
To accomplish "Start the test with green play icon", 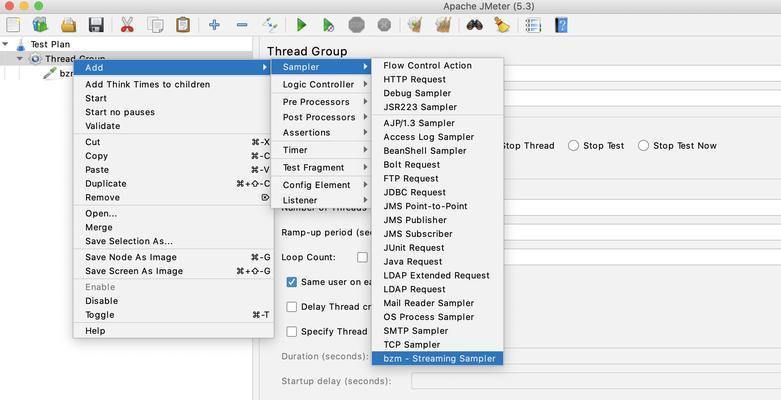I will coord(301,24).
